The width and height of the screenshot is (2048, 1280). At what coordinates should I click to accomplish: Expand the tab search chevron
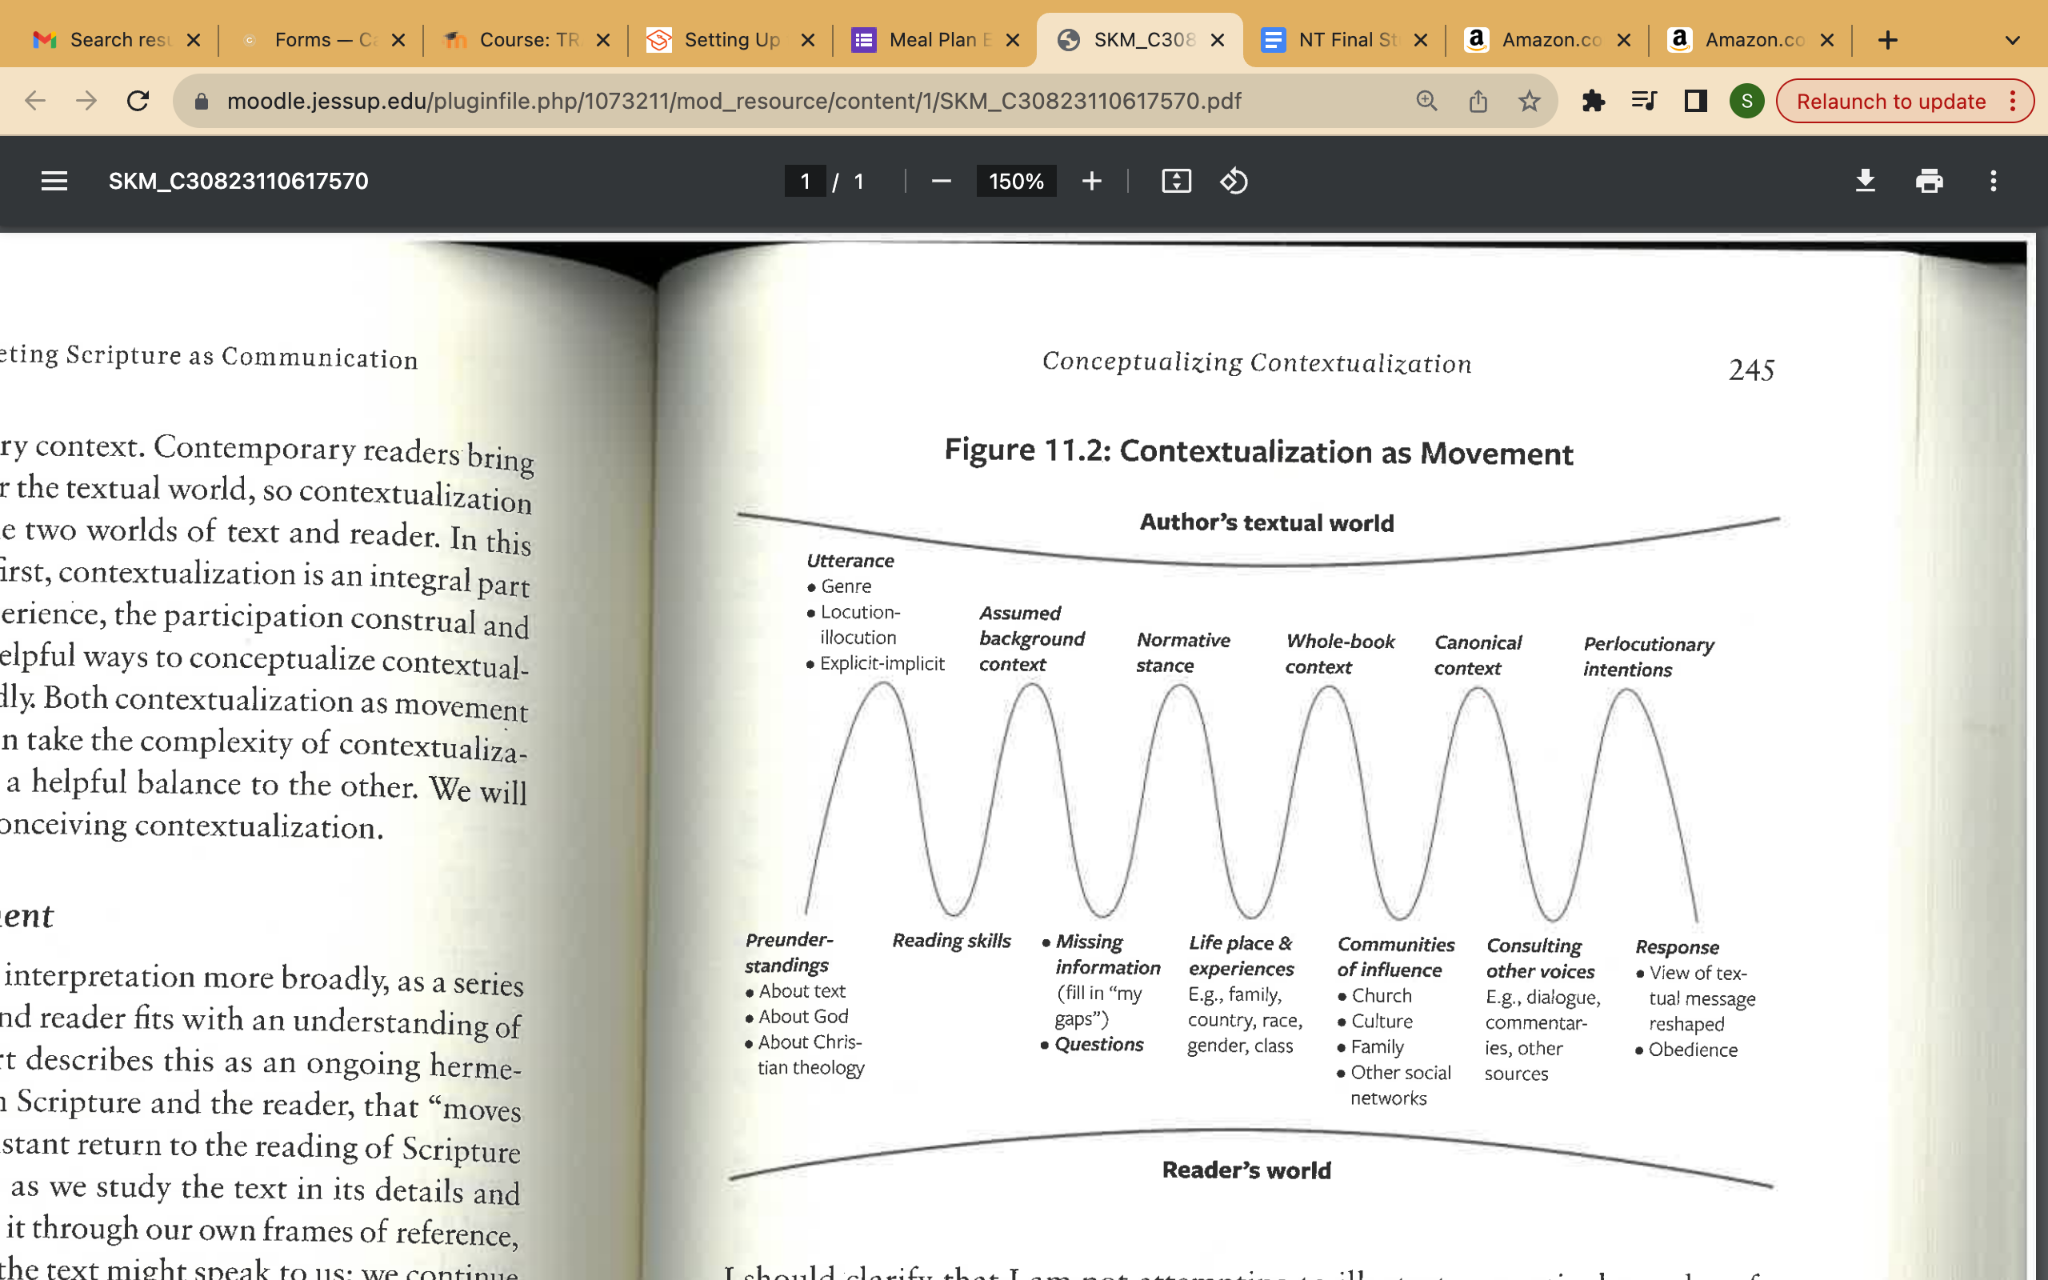2012,40
